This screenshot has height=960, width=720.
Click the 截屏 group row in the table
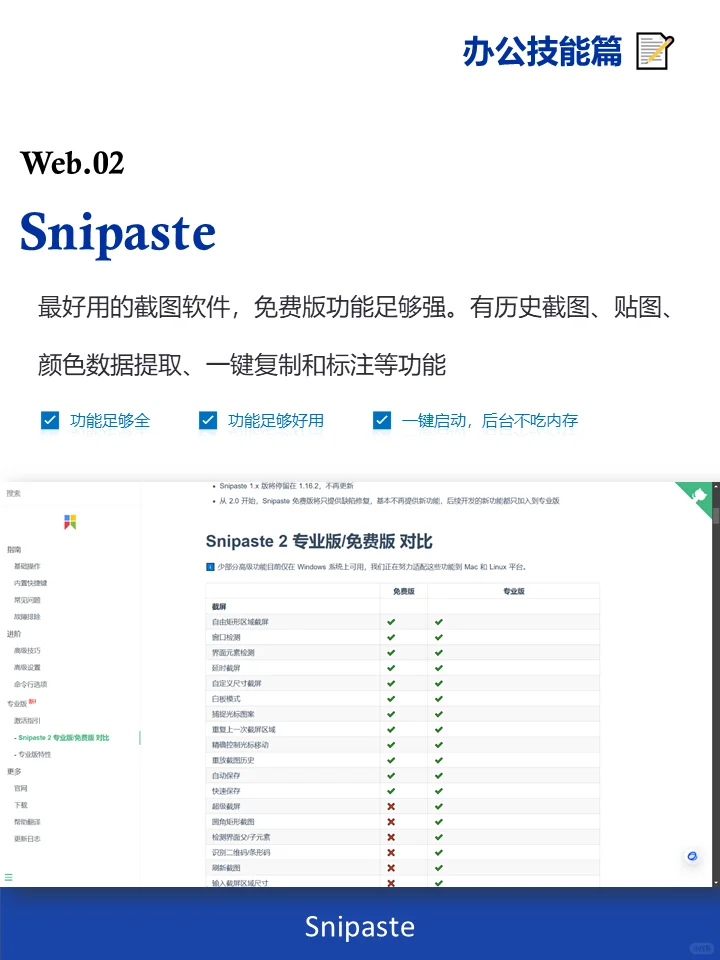(x=402, y=606)
